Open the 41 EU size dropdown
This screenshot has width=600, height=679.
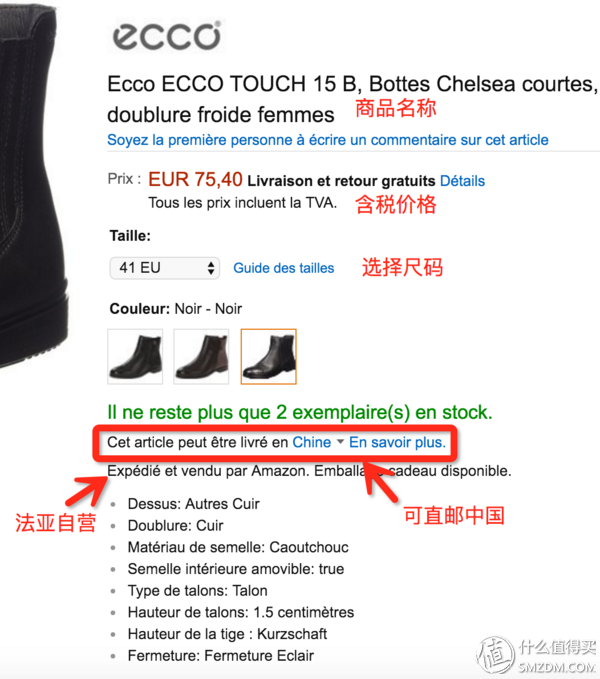(x=165, y=268)
